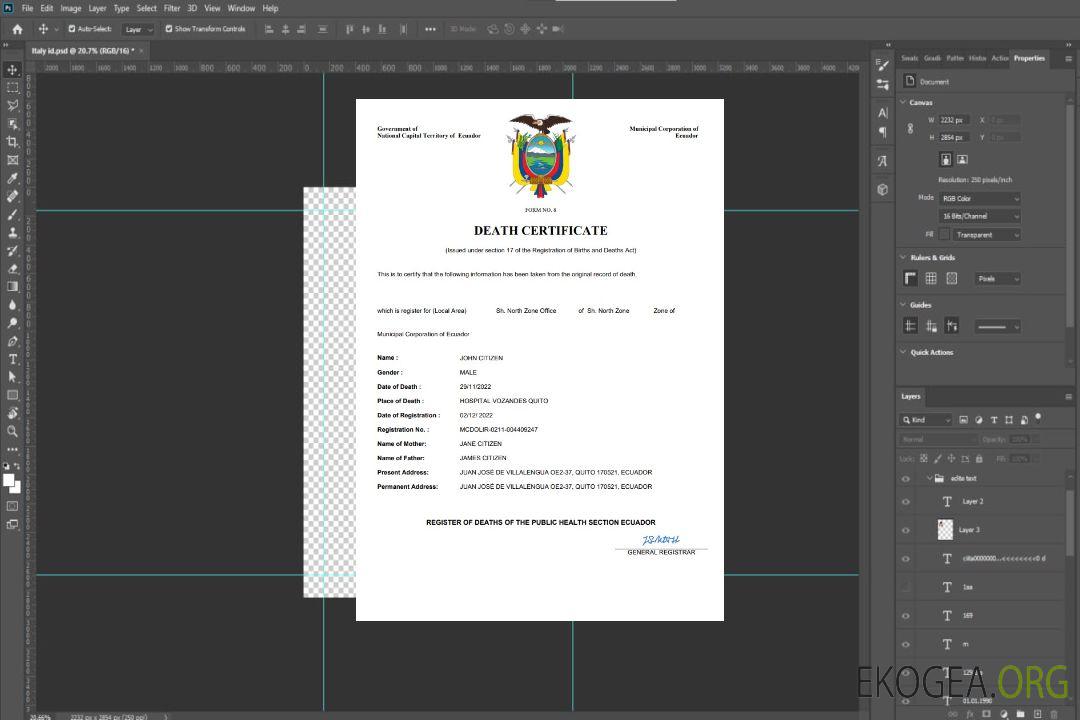Click the foreground color swatch

pyautogui.click(x=9, y=481)
